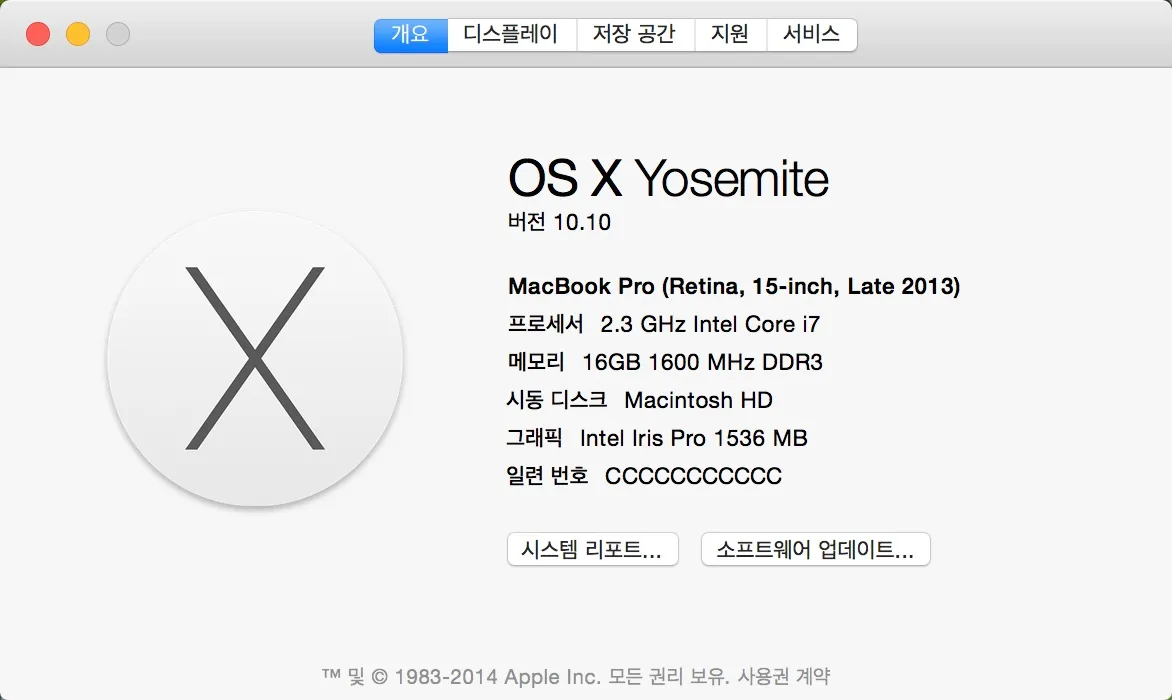
Task: Minimize the window with the yellow button
Action: point(78,34)
